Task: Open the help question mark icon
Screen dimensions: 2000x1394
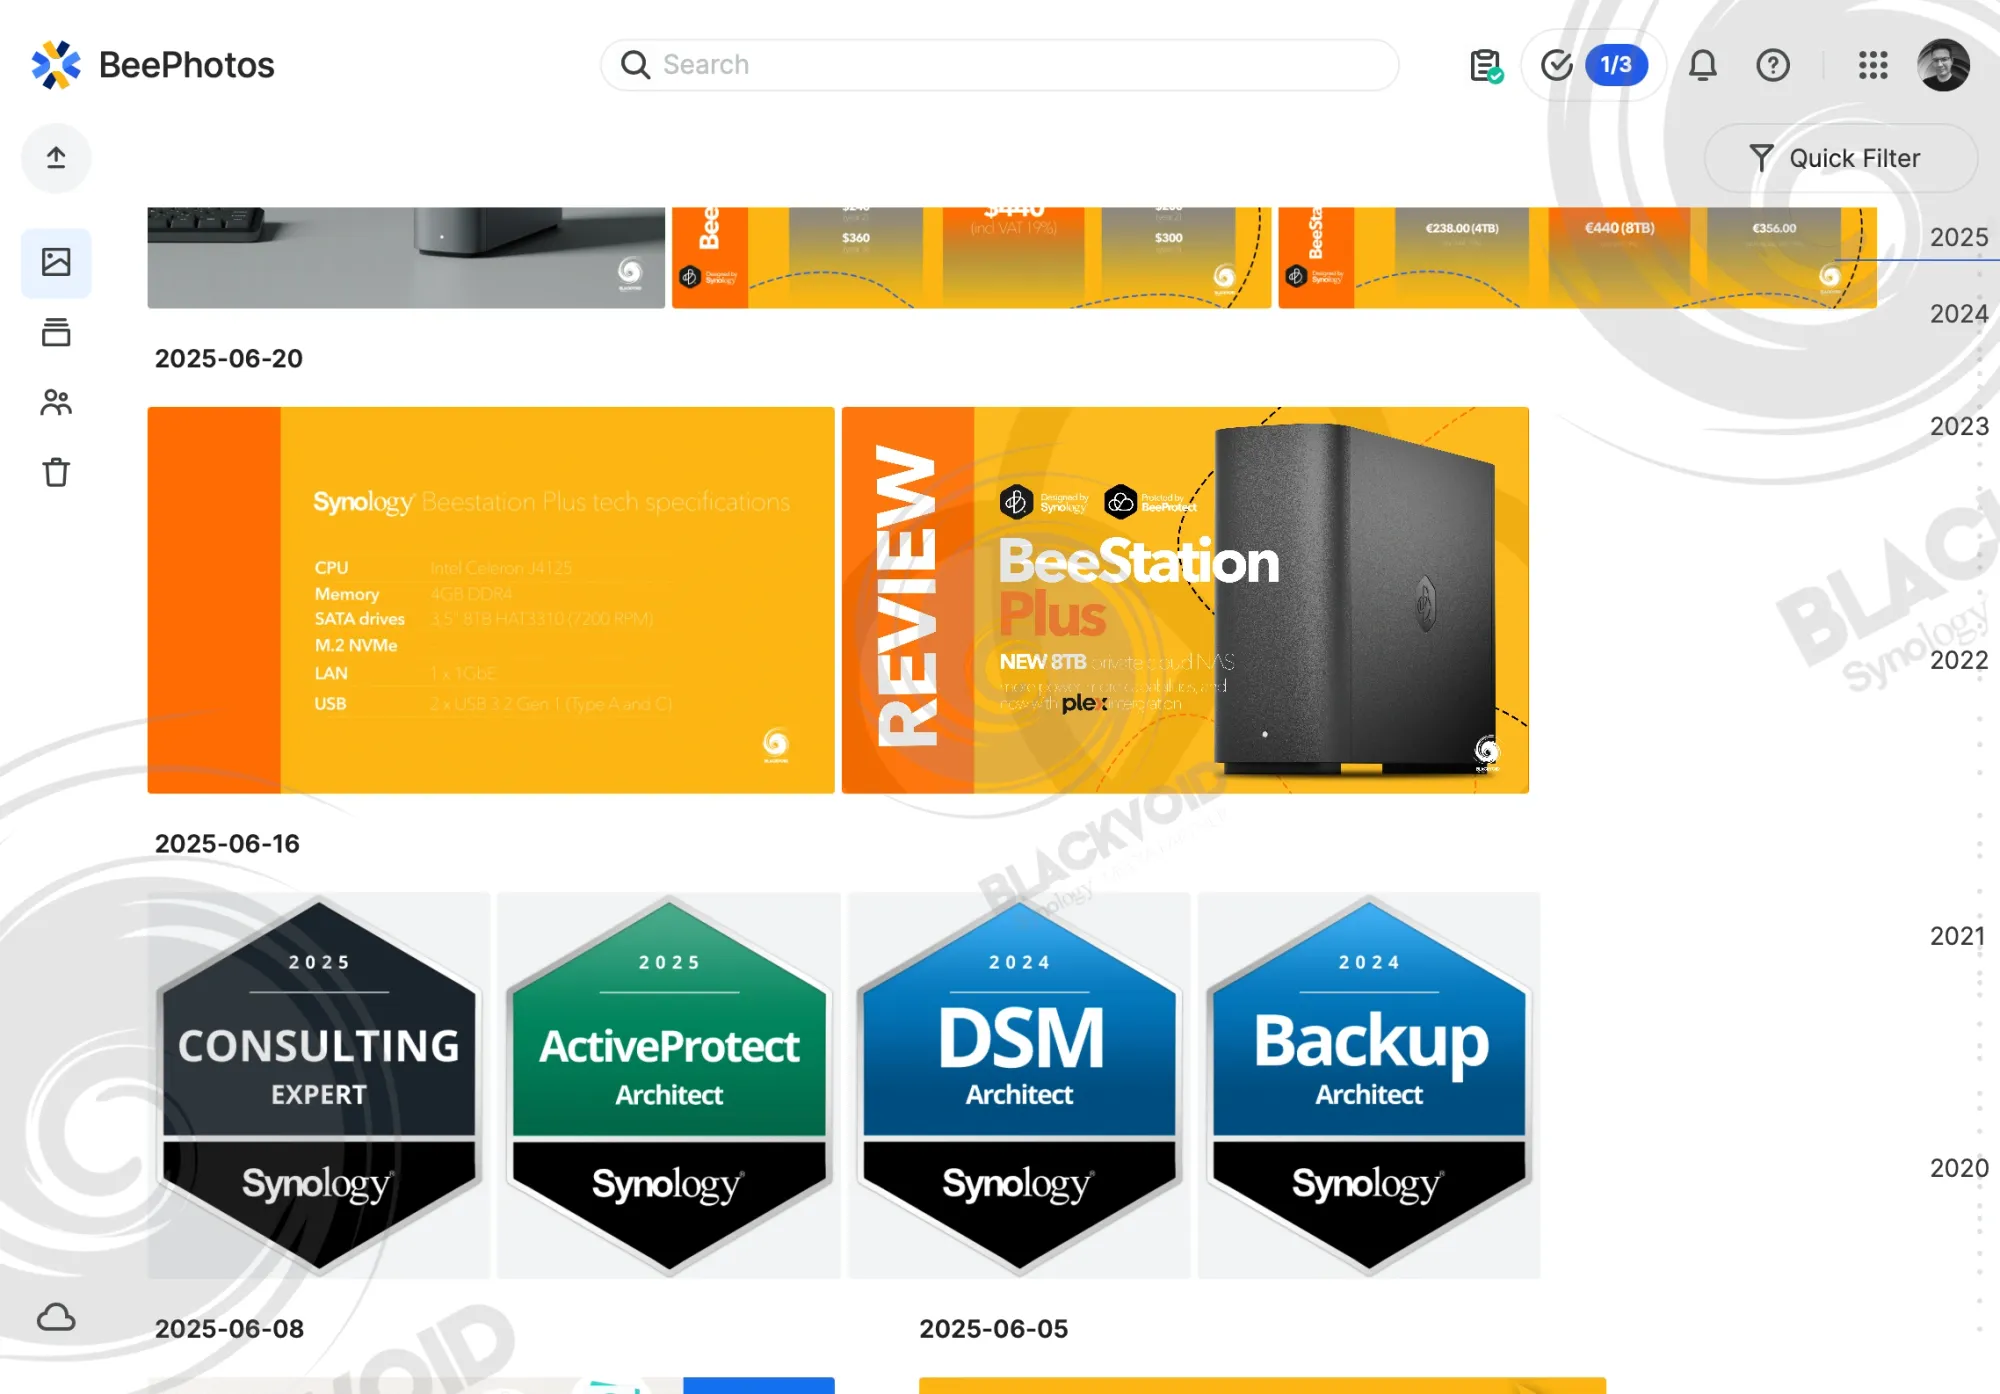Action: tap(1773, 66)
